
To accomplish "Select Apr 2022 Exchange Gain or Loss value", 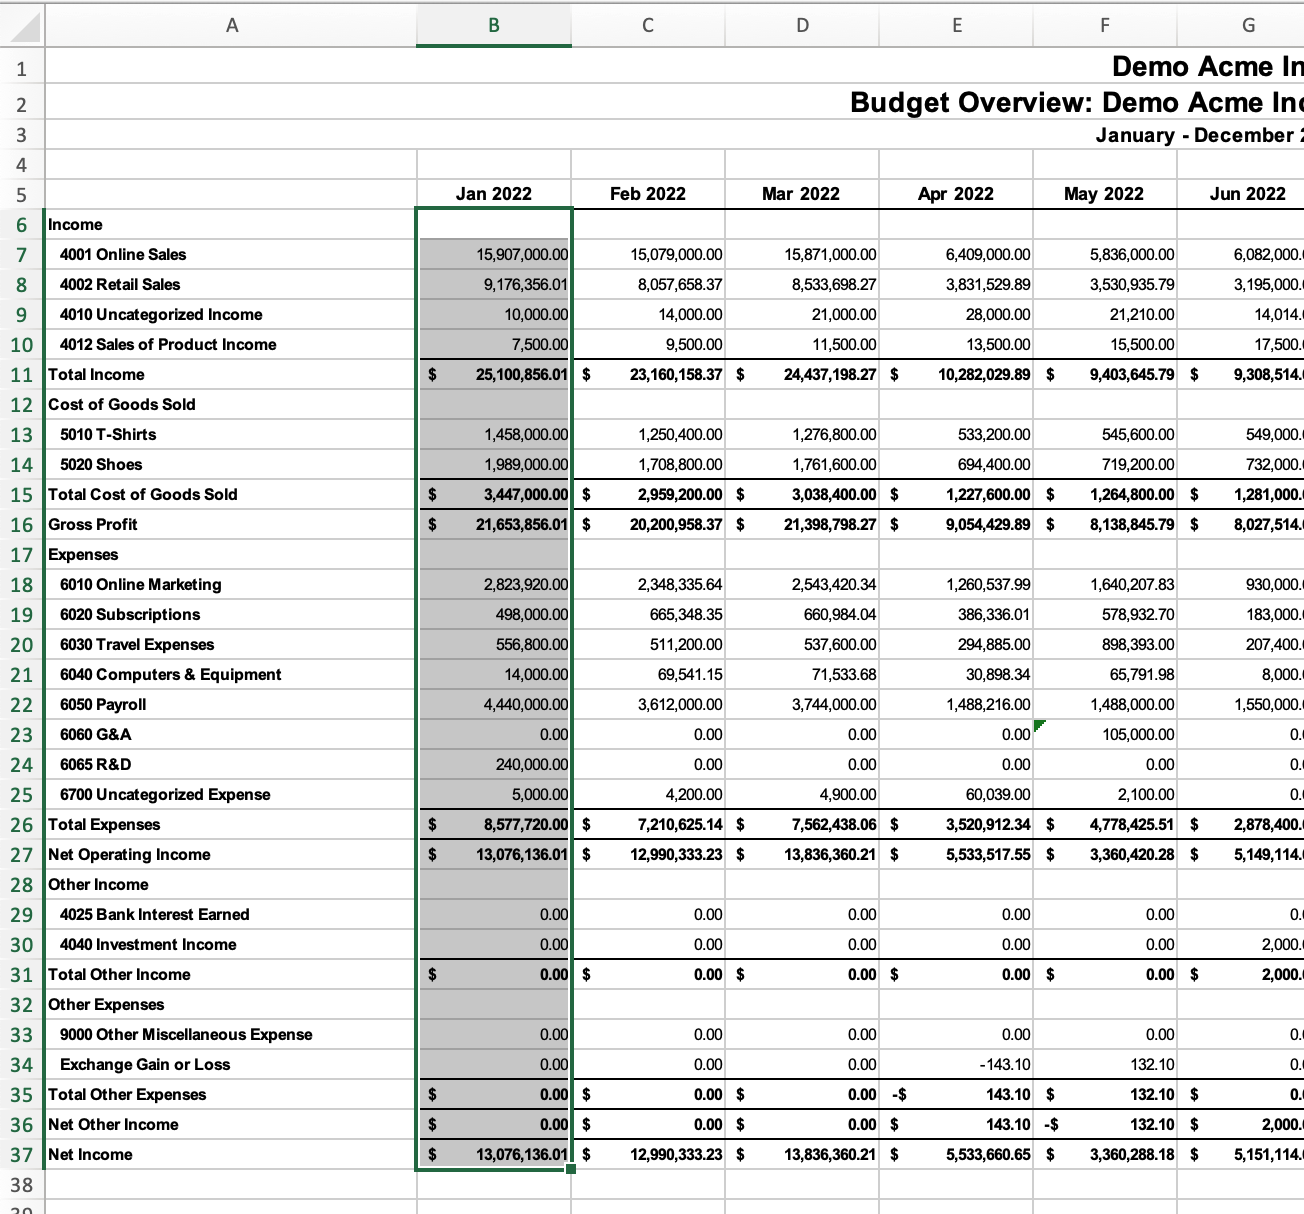I will [956, 1065].
